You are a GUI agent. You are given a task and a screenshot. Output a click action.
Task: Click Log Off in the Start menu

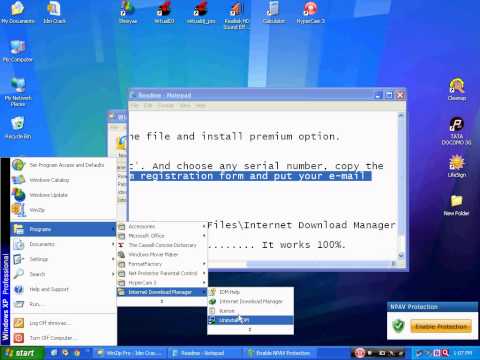[63, 323]
